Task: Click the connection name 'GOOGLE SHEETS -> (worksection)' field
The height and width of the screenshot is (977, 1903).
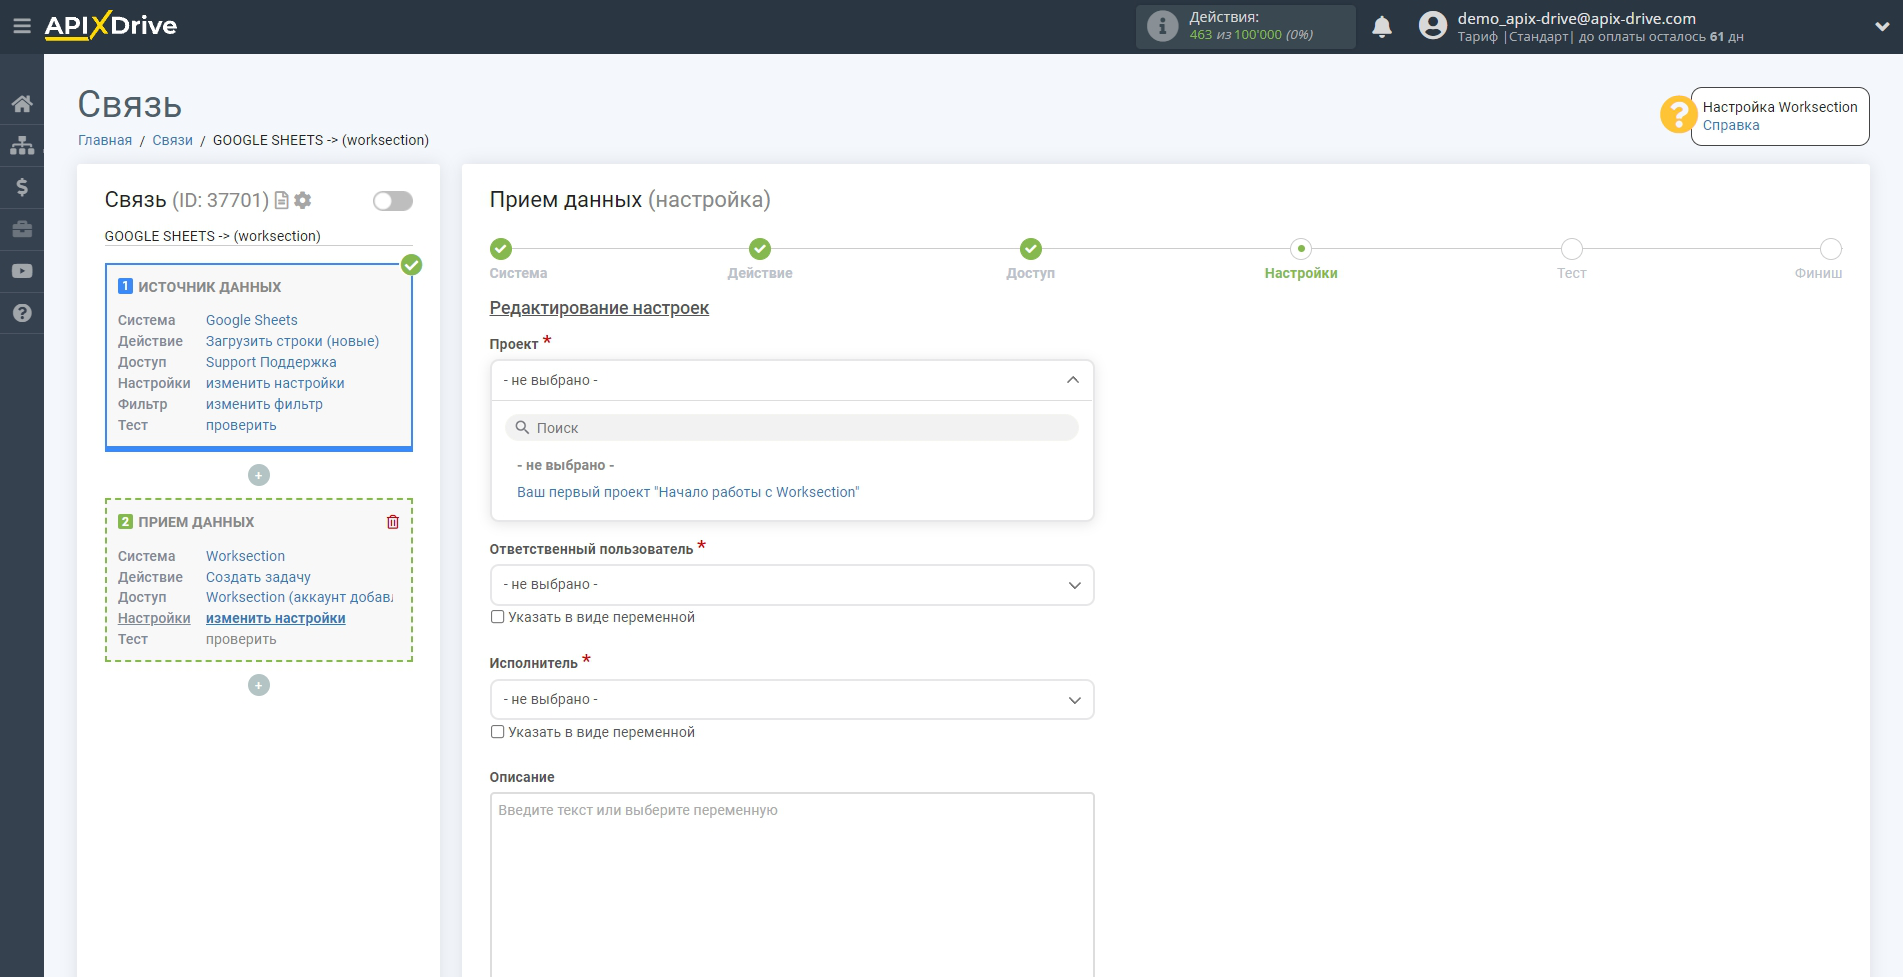Action: [x=258, y=236]
